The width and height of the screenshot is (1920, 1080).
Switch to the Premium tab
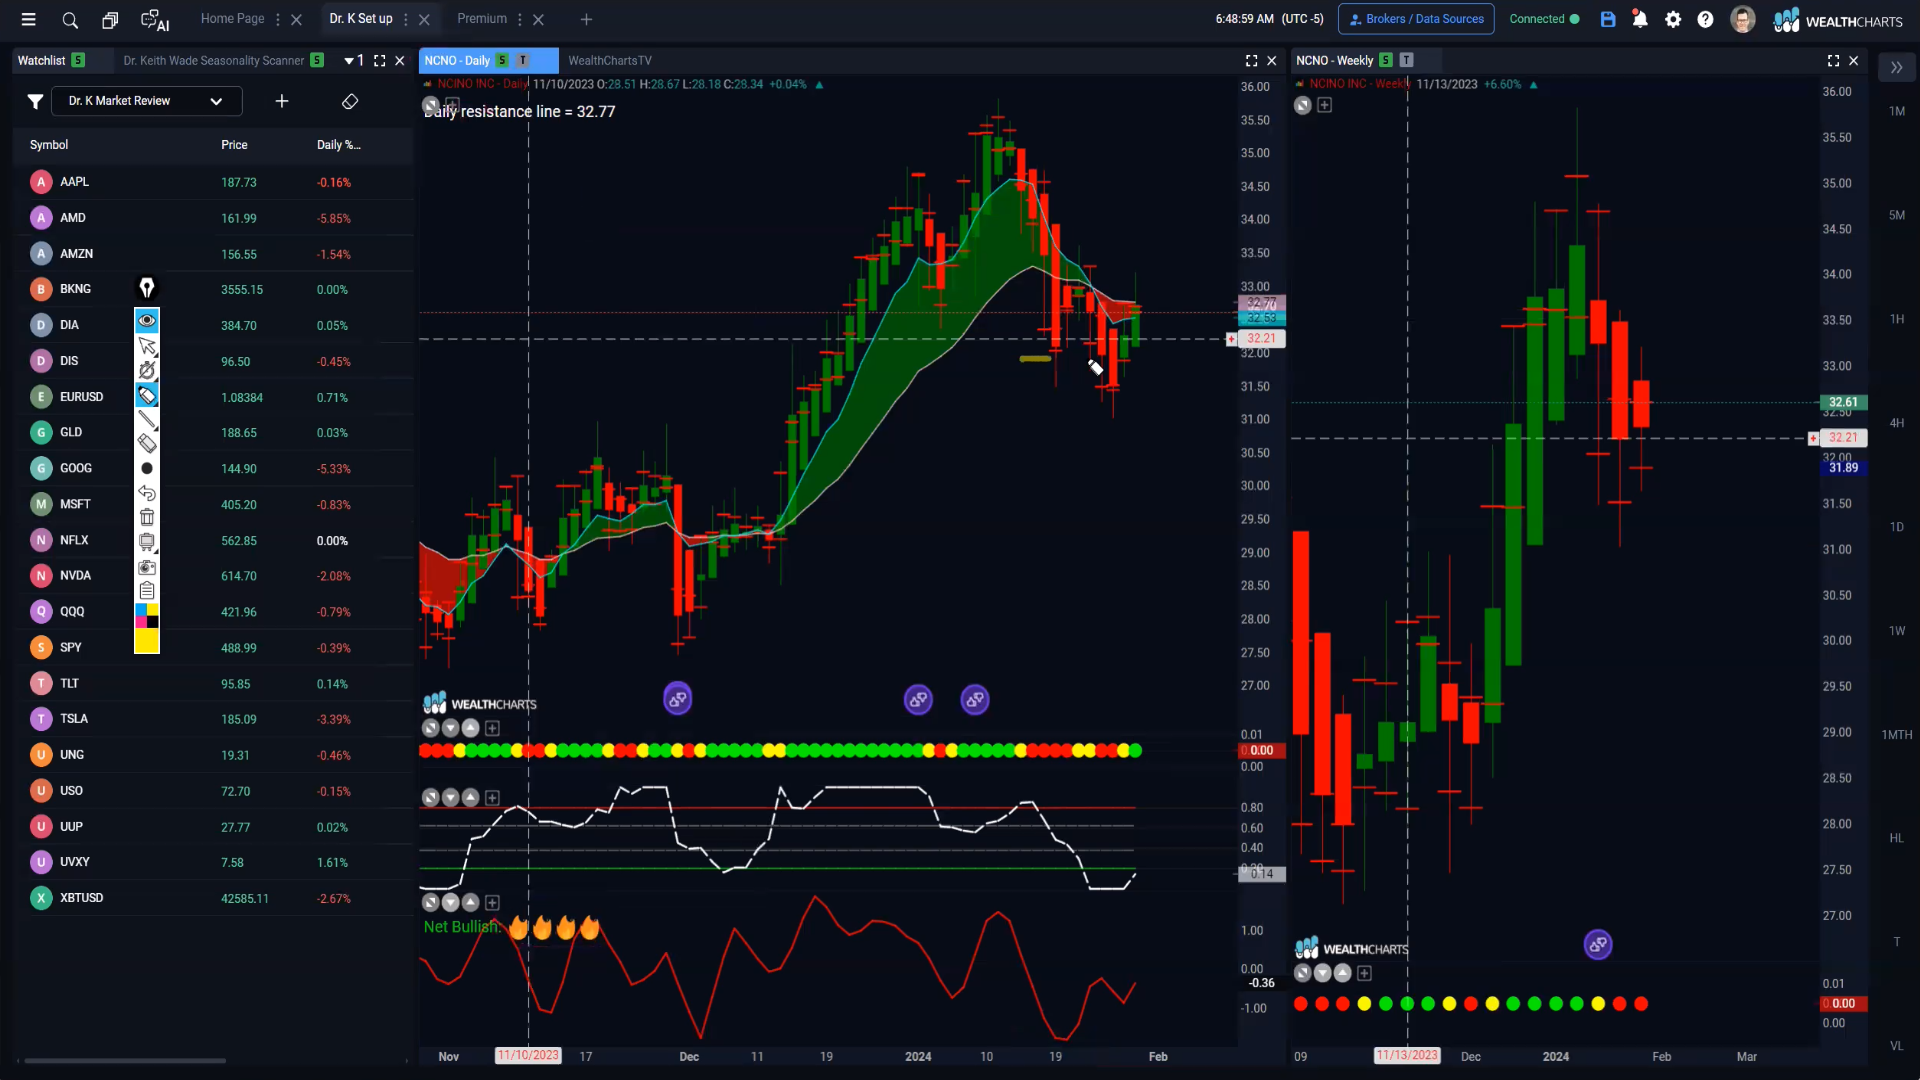(x=482, y=19)
